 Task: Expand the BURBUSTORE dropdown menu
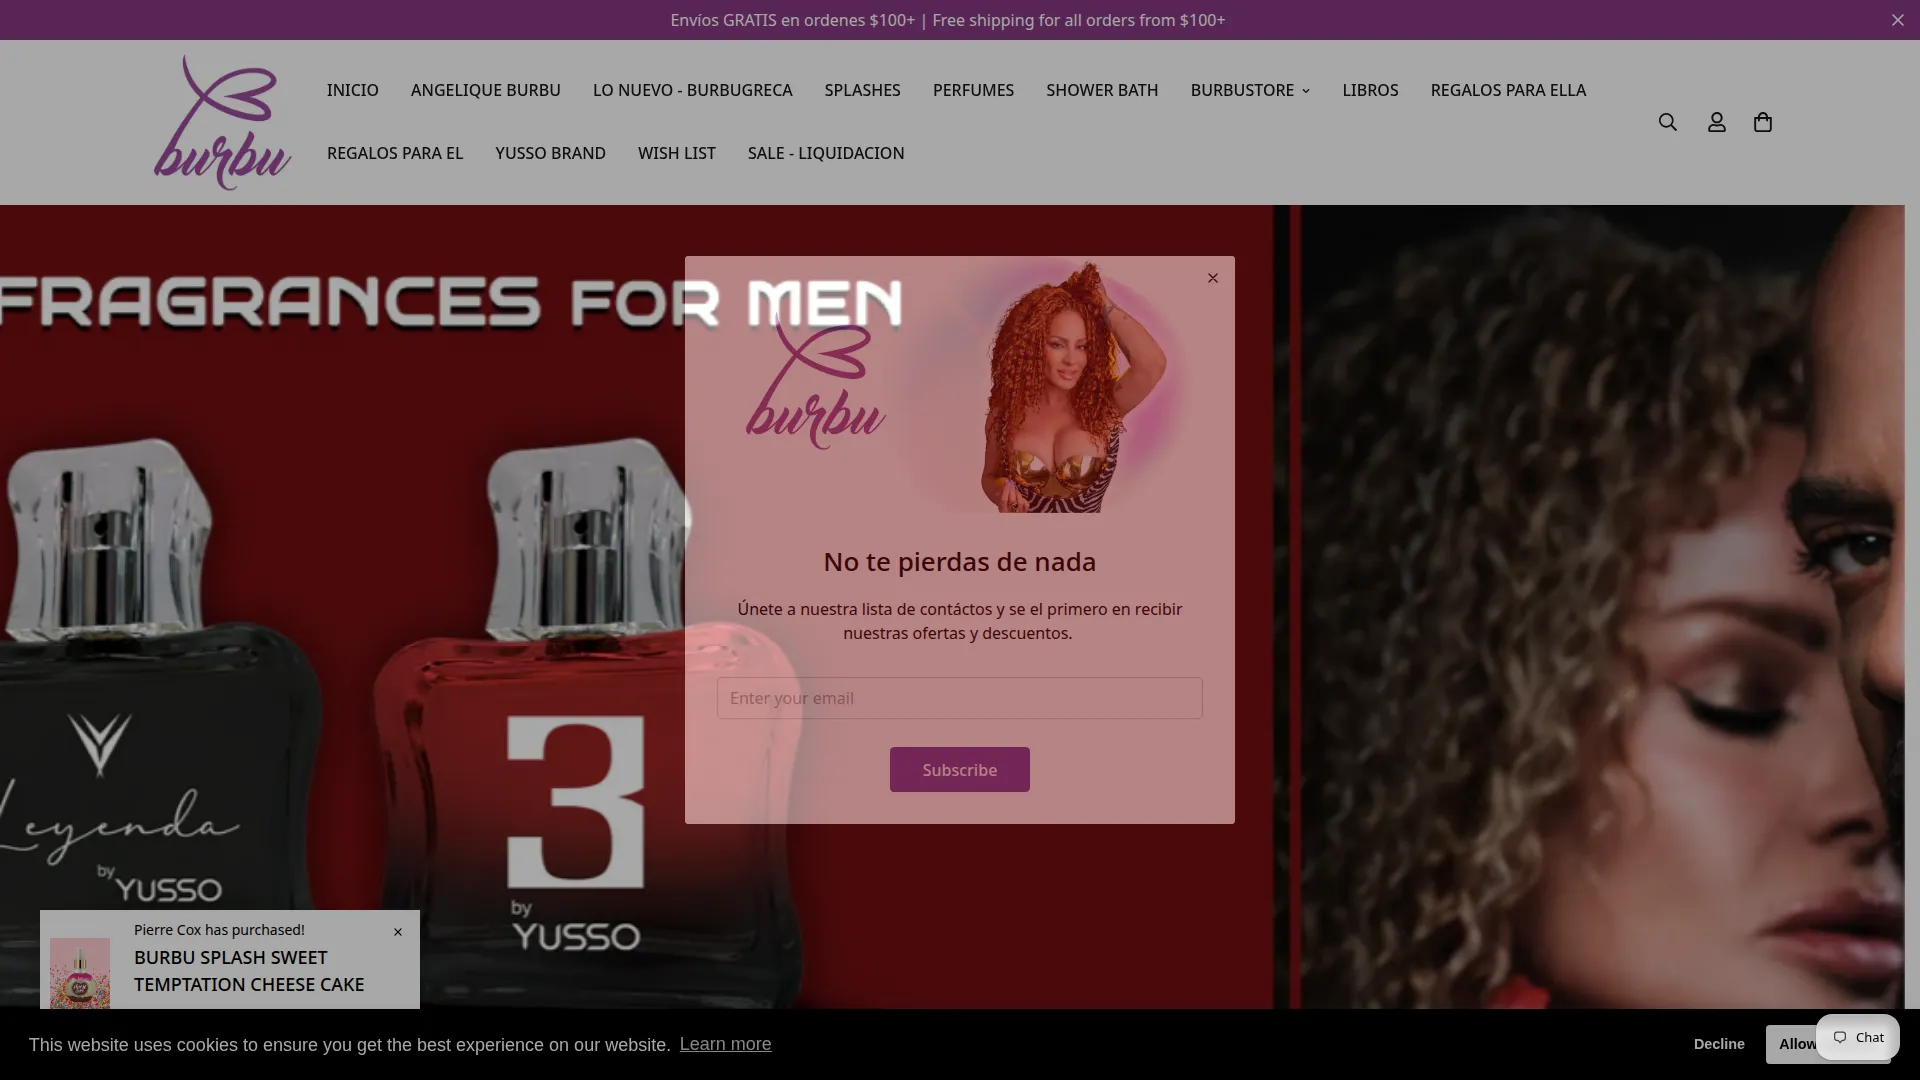click(1249, 90)
